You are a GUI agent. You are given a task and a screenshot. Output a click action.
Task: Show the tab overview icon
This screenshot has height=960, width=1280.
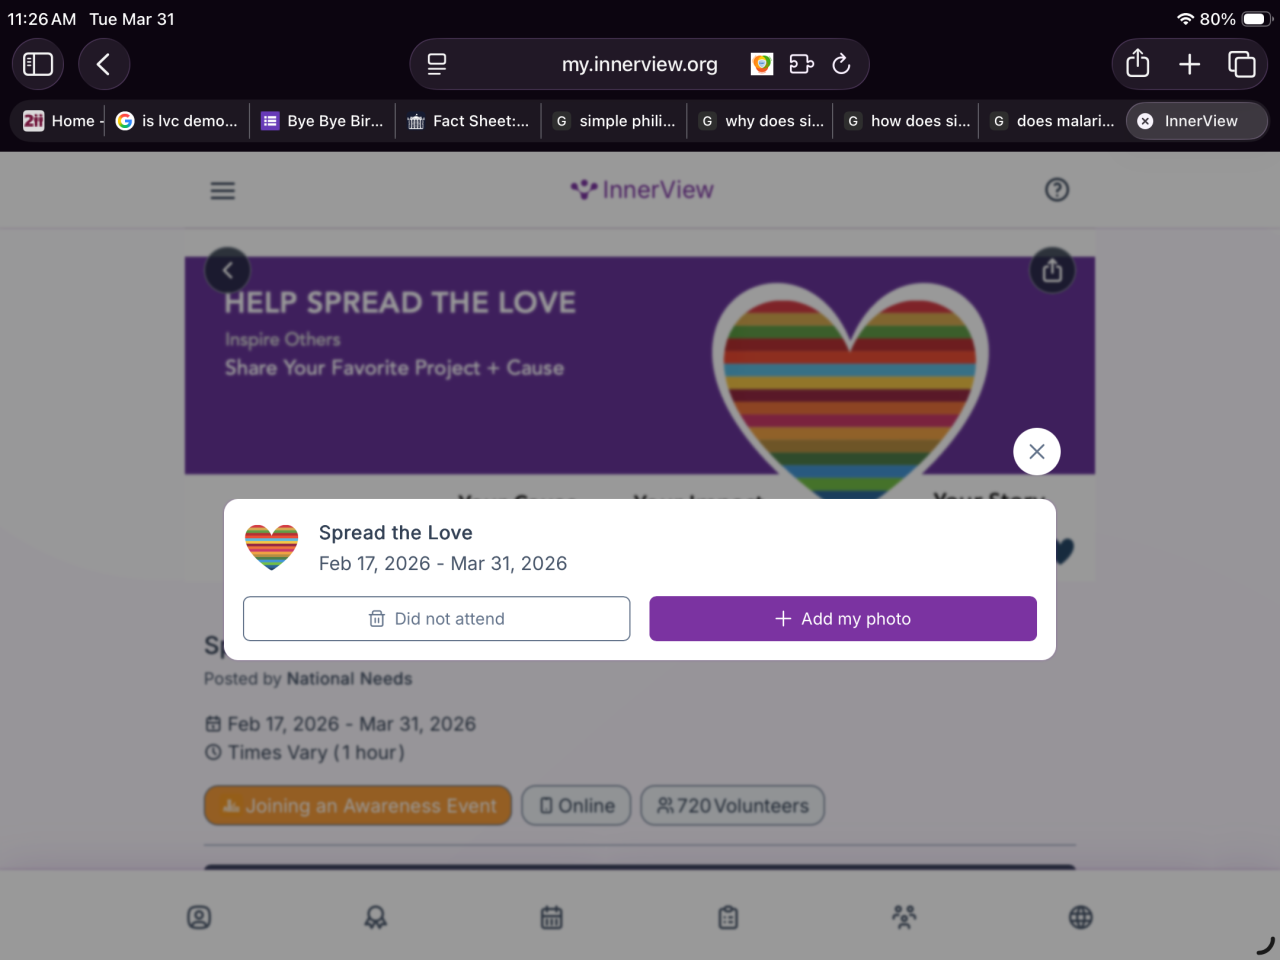[1242, 64]
